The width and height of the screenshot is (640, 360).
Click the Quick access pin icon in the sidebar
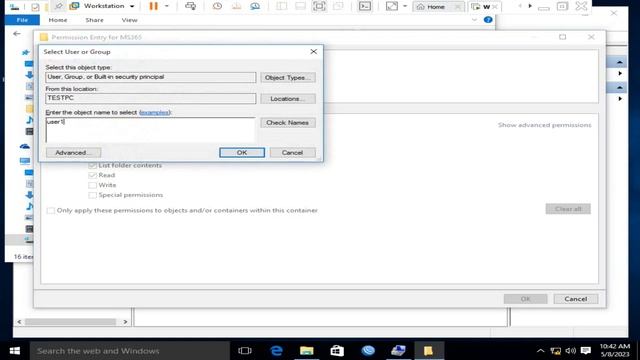pyautogui.click(x=26, y=52)
